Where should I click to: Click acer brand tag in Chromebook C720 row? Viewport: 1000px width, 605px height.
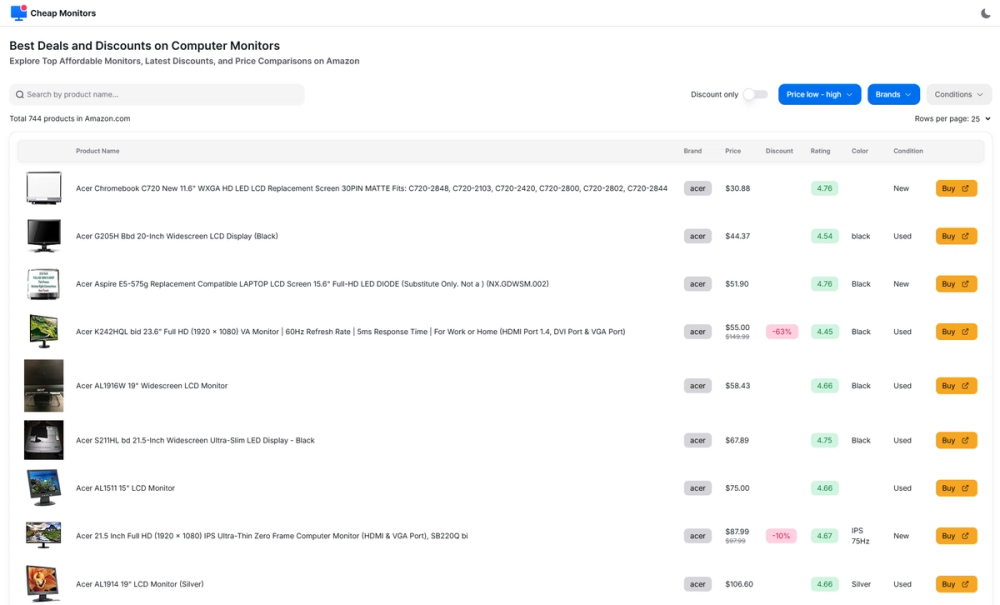pos(698,188)
